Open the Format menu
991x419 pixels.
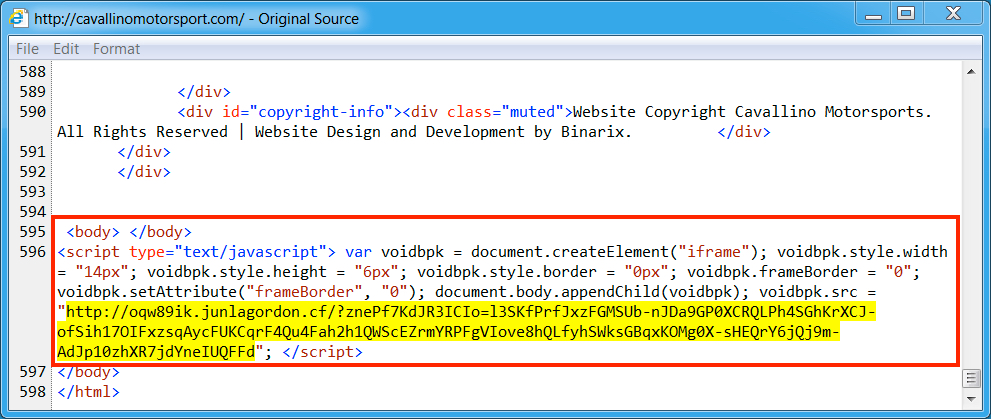pos(116,49)
